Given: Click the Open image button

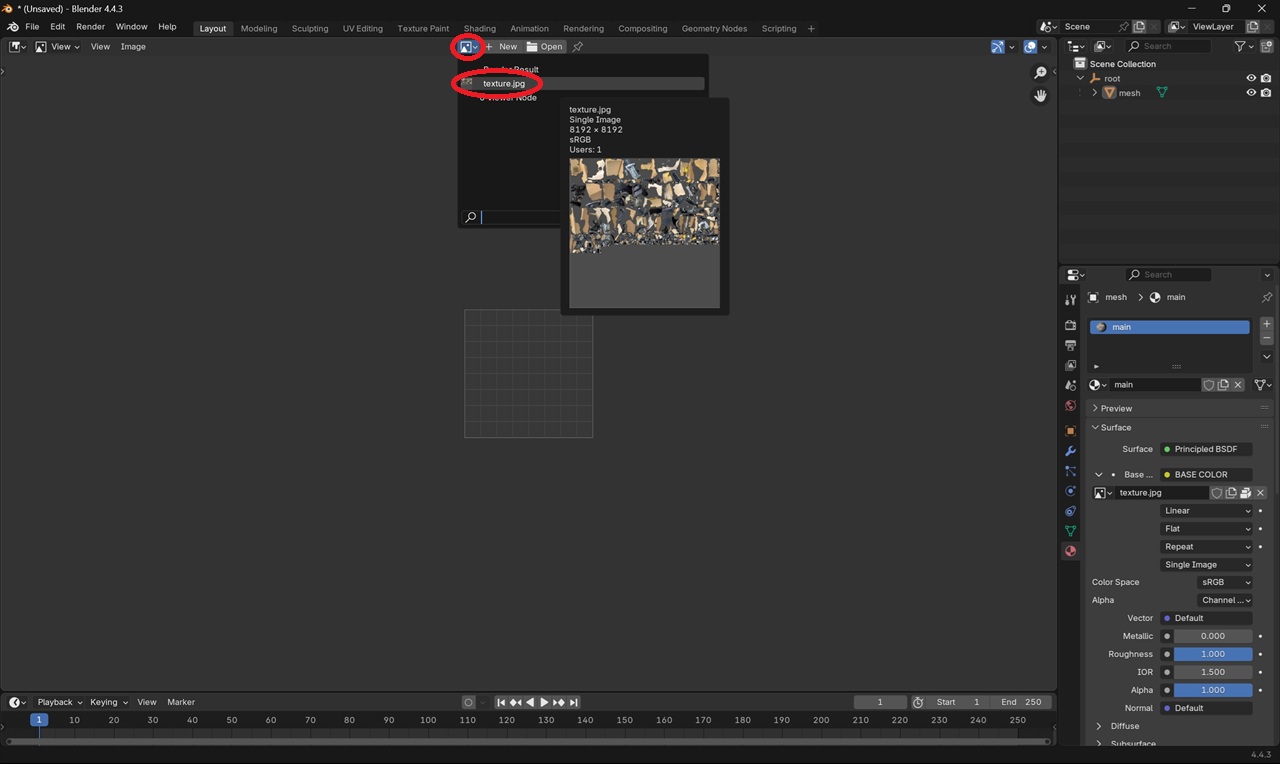Looking at the screenshot, I should coord(545,47).
